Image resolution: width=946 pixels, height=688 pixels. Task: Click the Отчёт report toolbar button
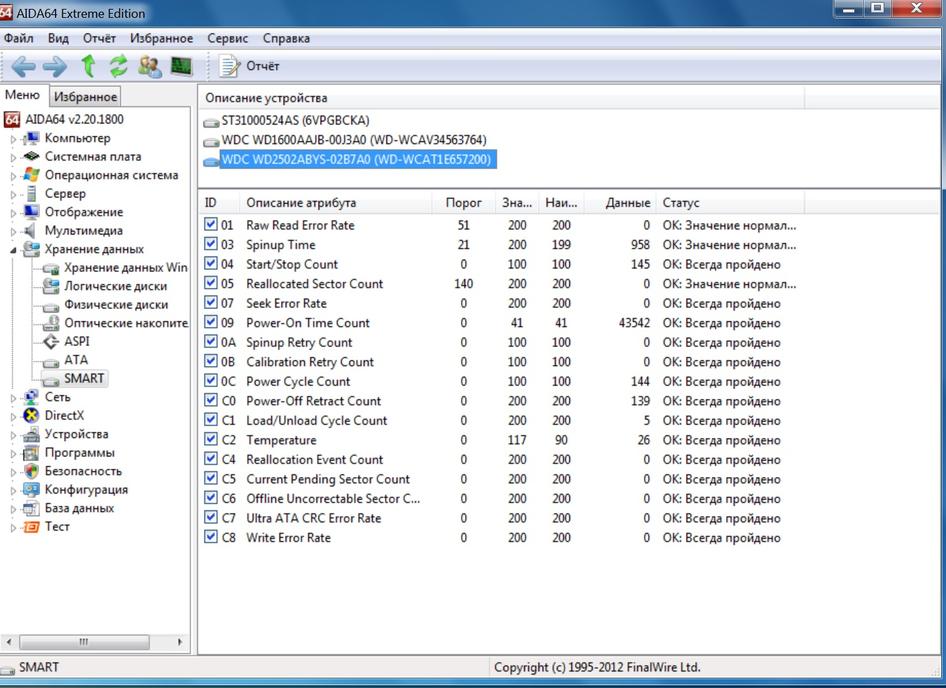pos(249,66)
